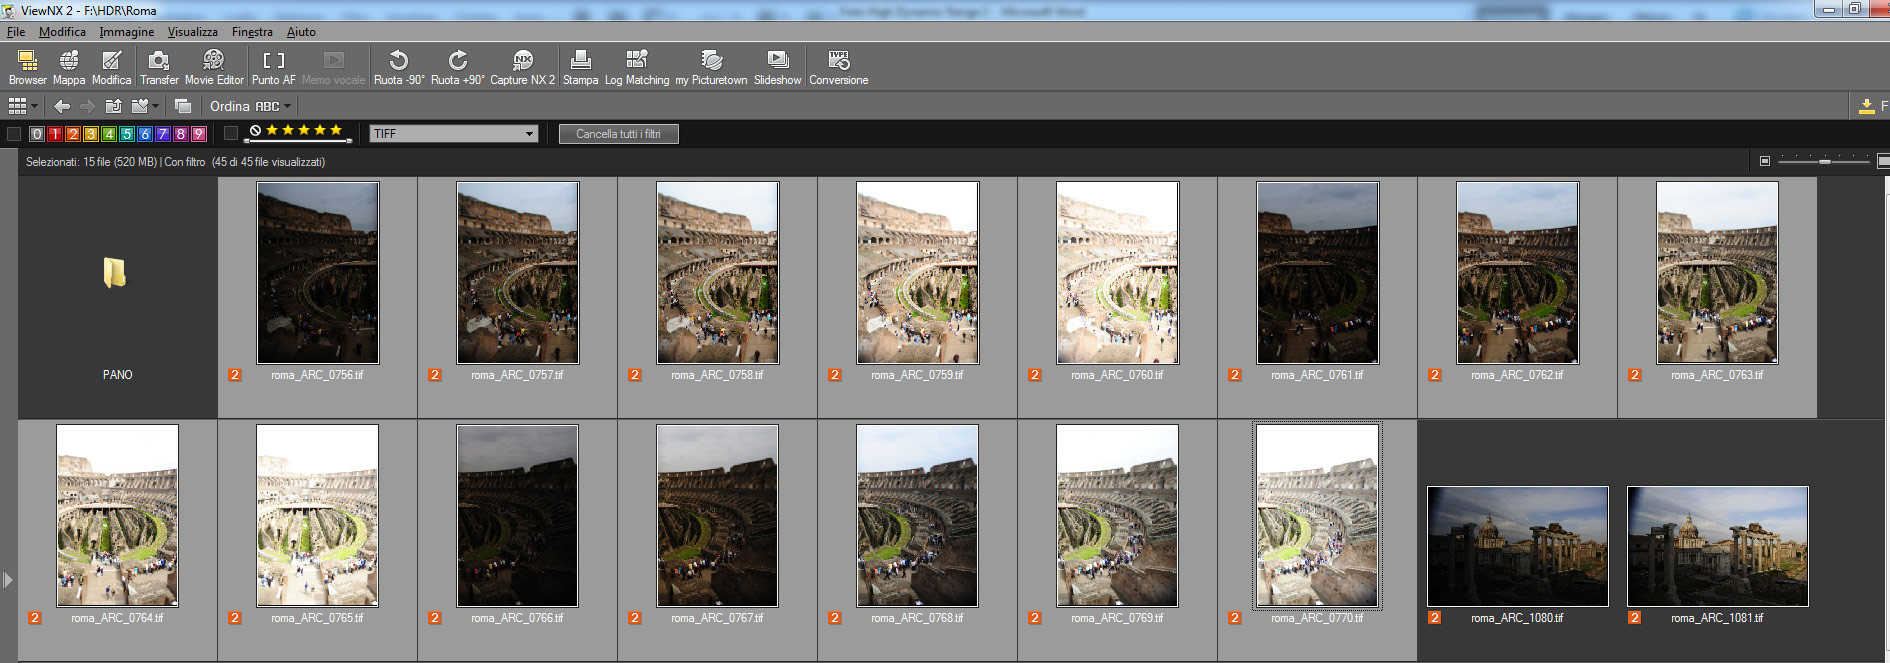Rotate image with Ruota -90° icon
Screen dimensions: 1890x663
[x=398, y=67]
